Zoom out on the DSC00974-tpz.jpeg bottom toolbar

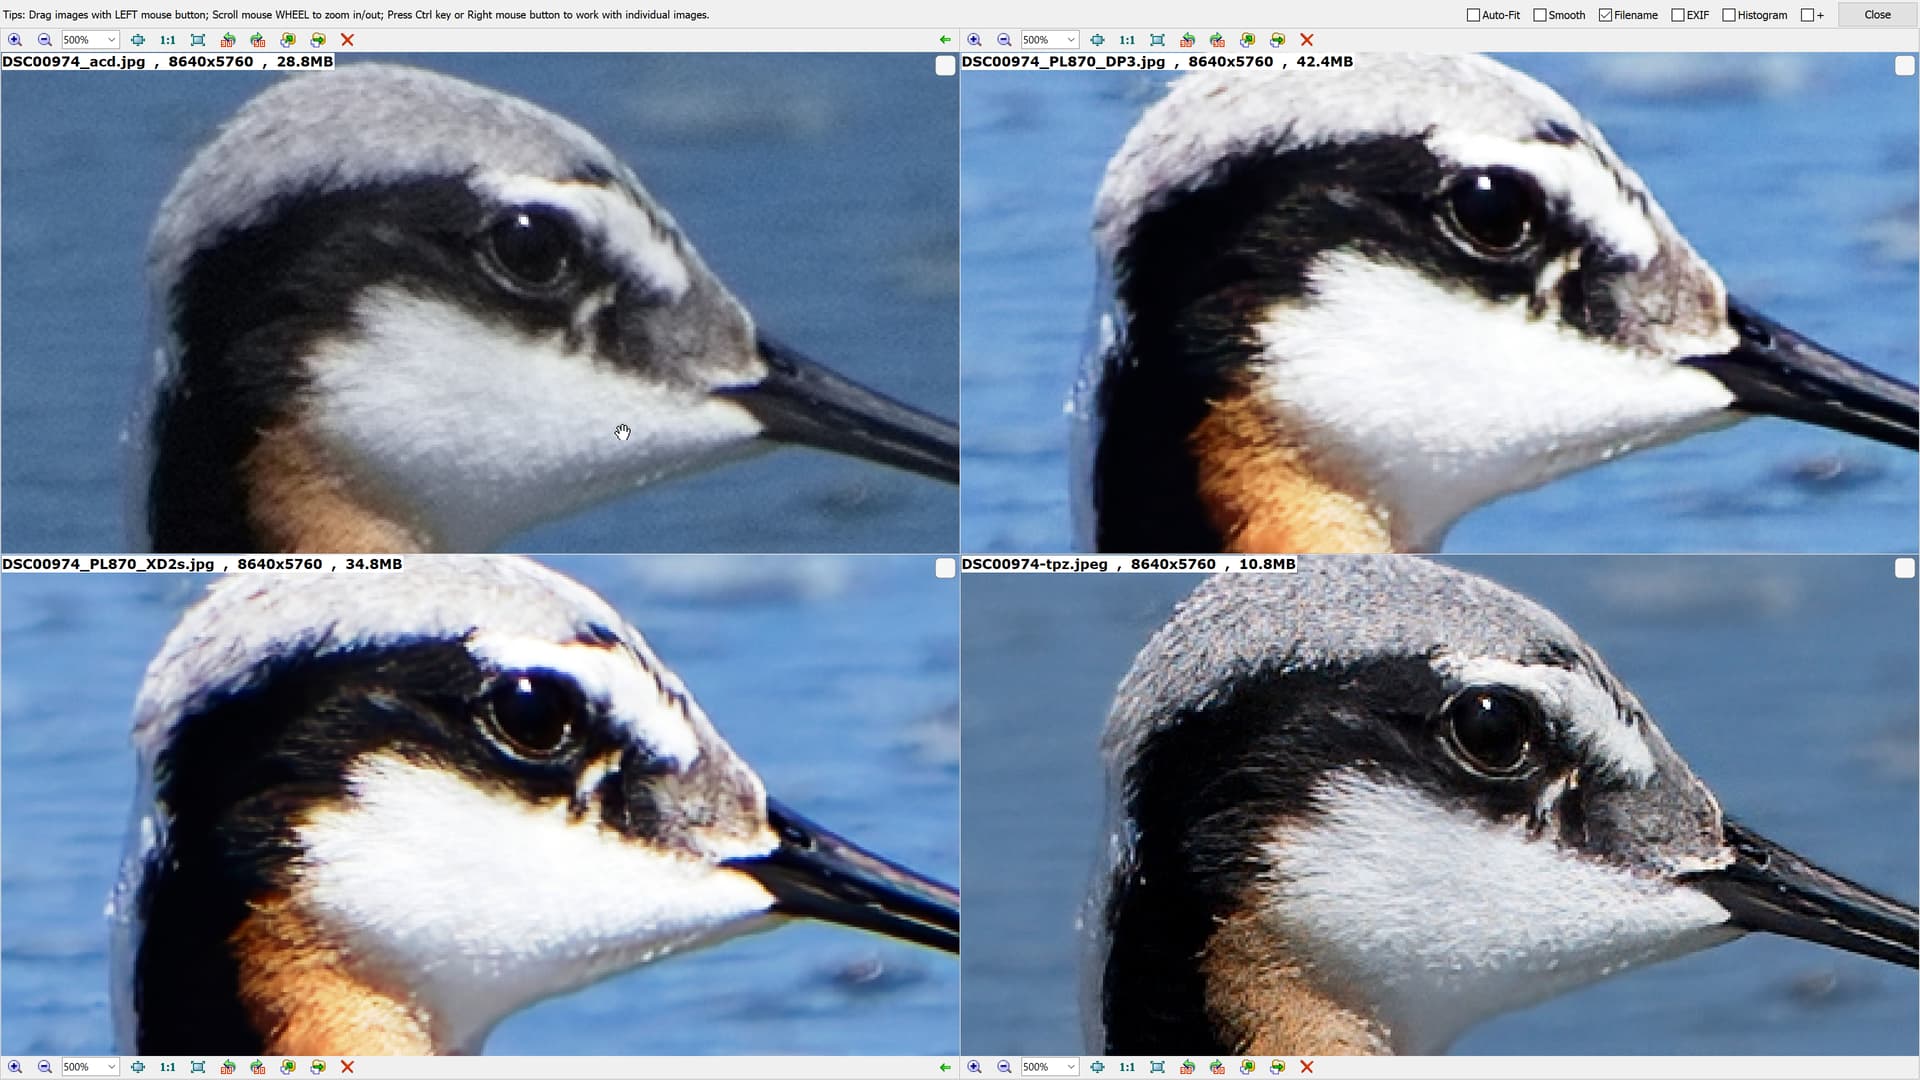coord(1004,1067)
